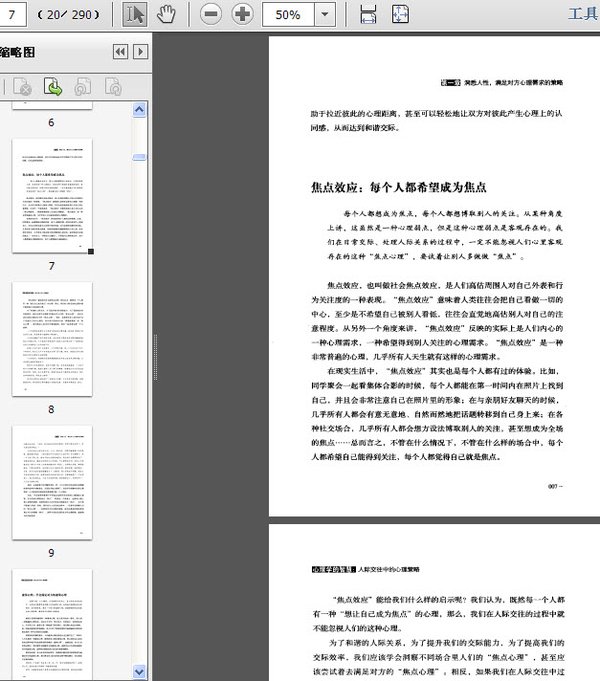Click the rightmost page options icon in thumbnails toolbar
The image size is (600, 681).
click(x=113, y=86)
